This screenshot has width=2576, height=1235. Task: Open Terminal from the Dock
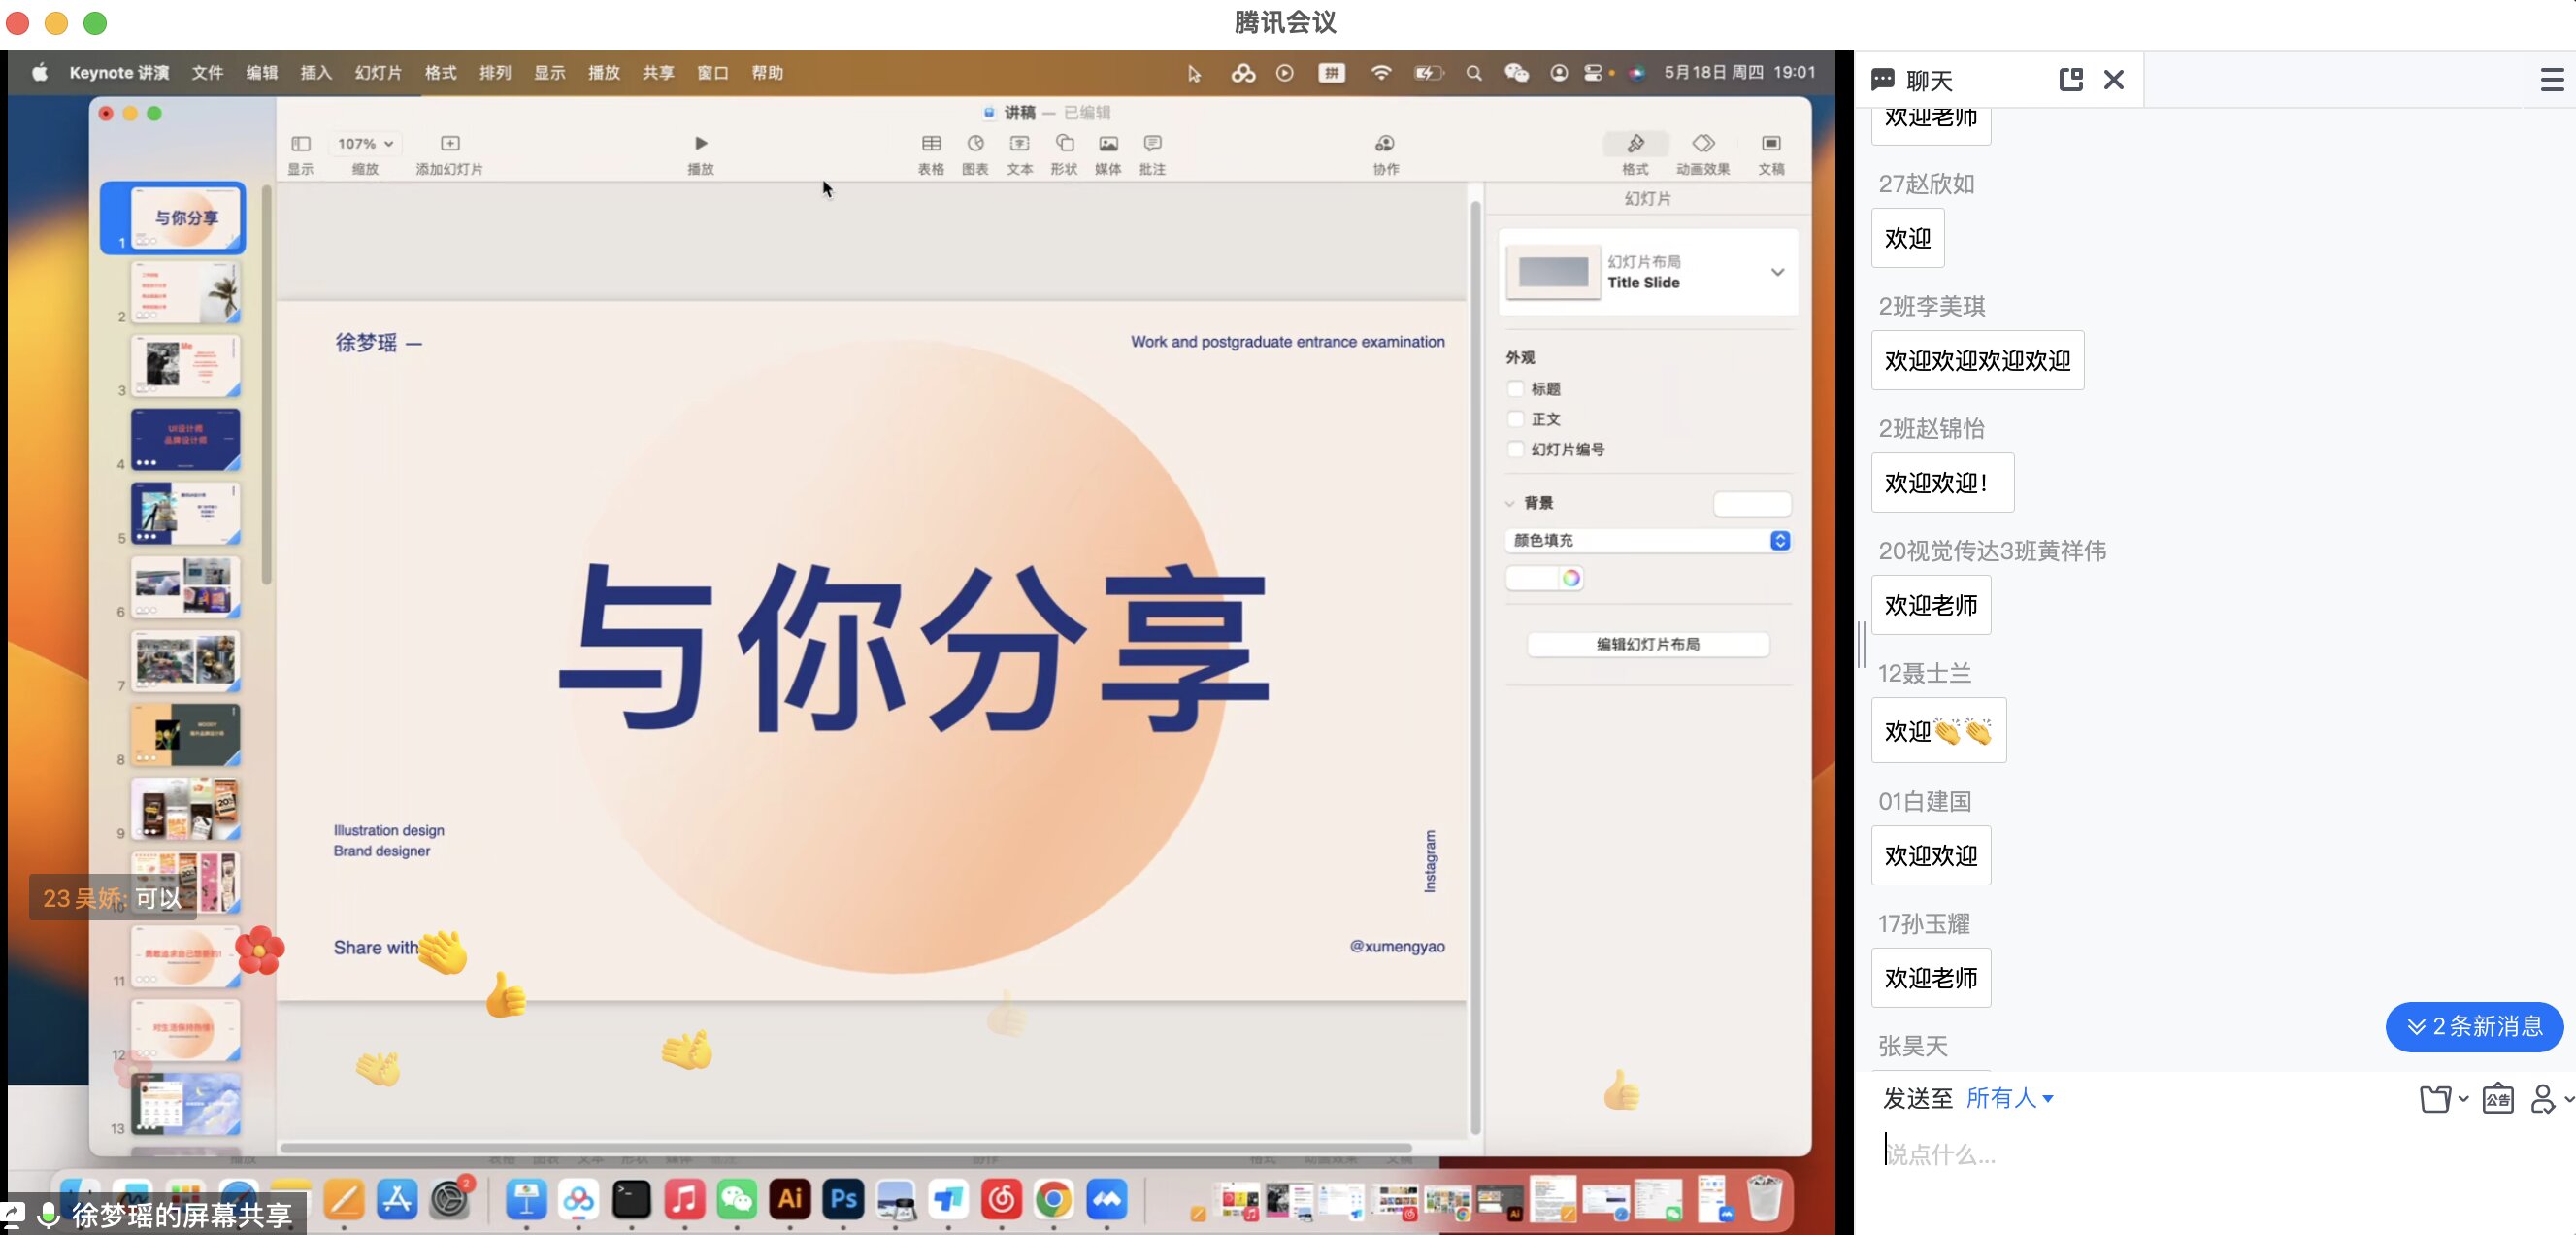point(631,1199)
